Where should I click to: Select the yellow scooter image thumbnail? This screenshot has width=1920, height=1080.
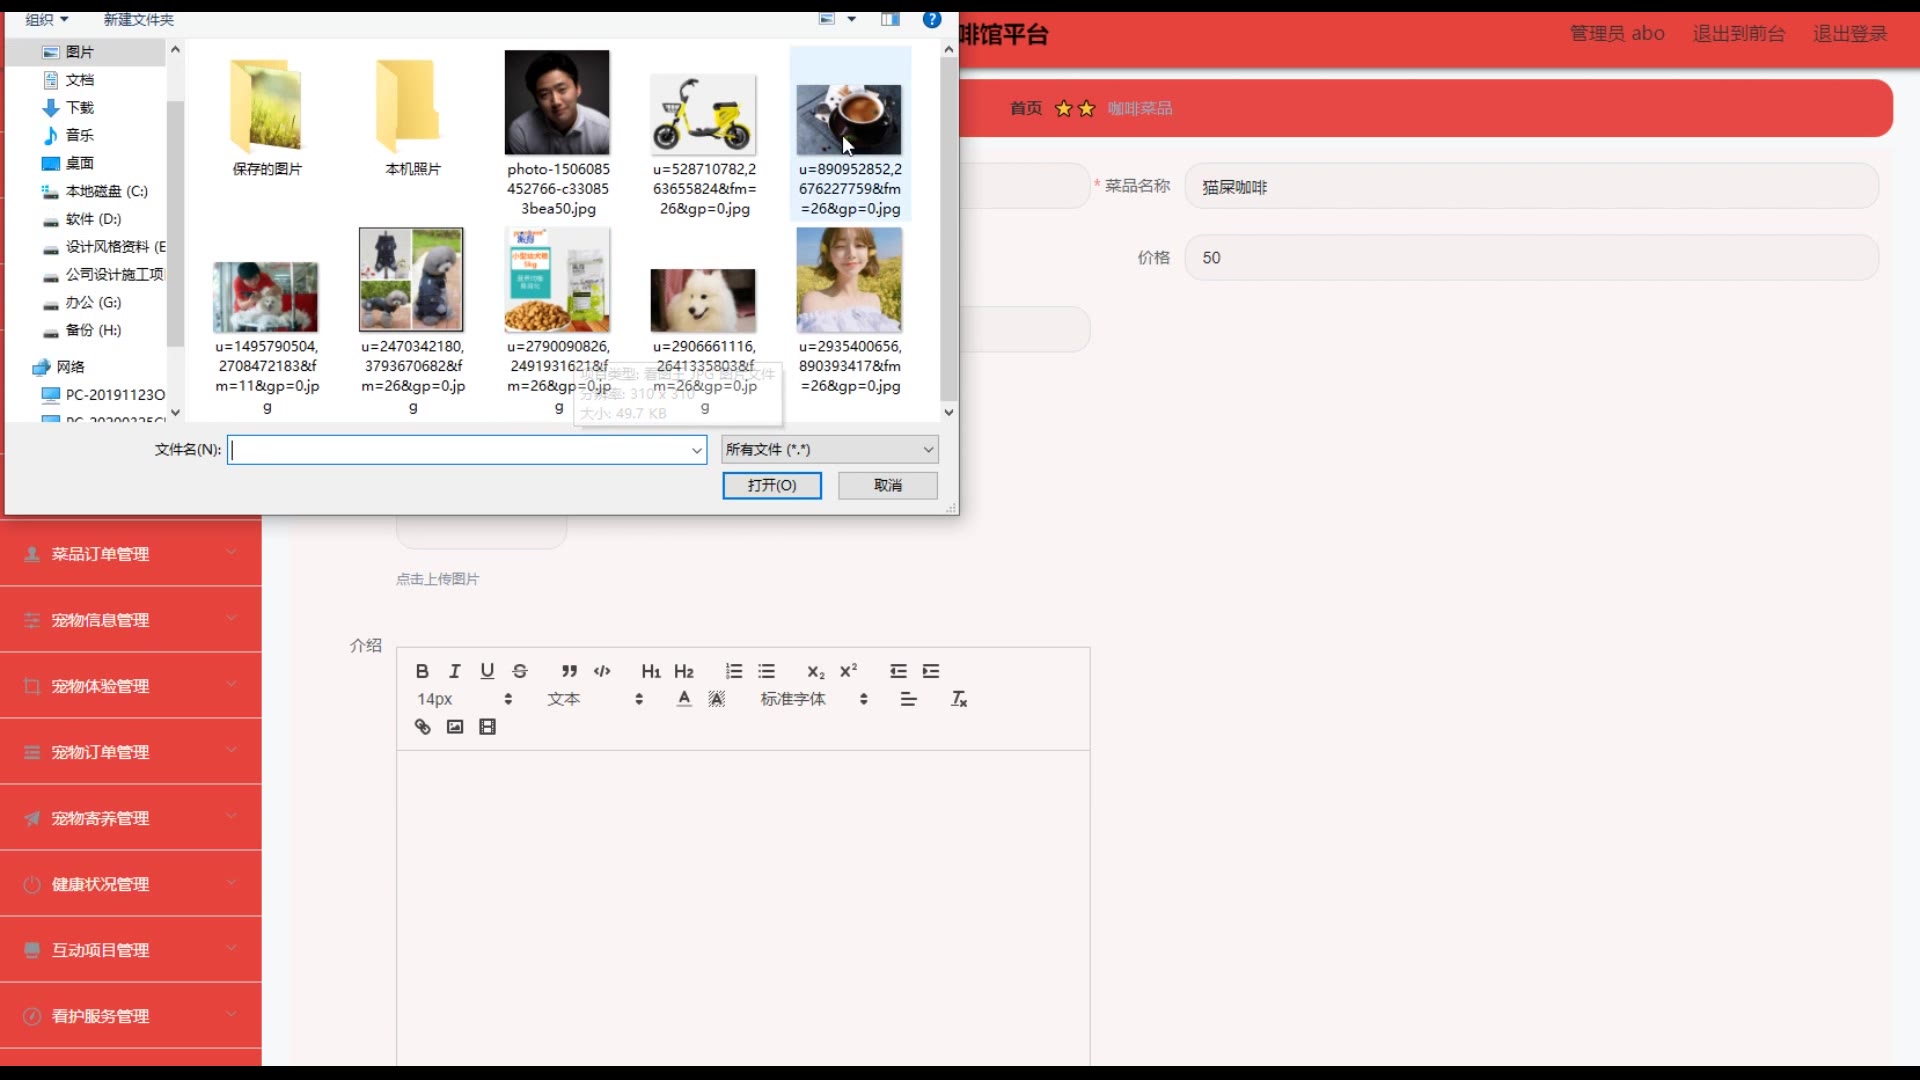coord(703,115)
